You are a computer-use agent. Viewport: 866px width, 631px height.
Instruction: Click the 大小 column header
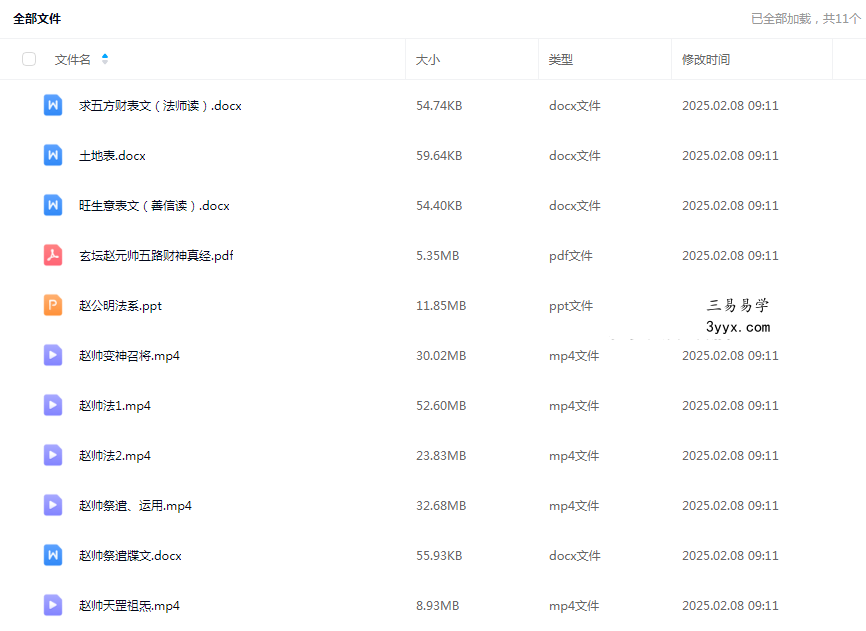tap(427, 60)
